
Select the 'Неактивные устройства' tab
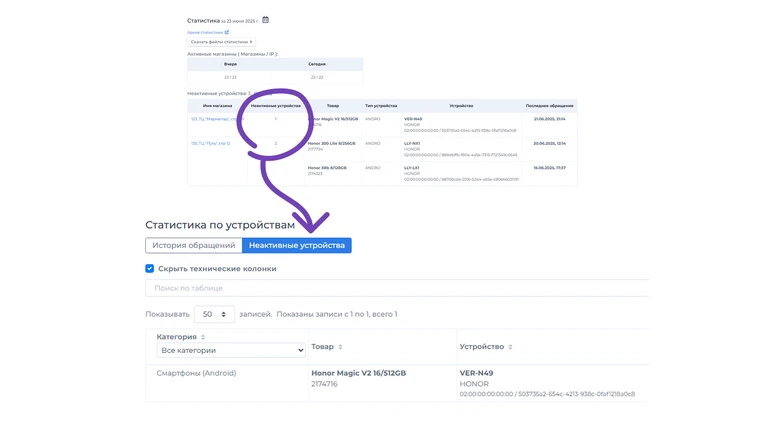297,245
